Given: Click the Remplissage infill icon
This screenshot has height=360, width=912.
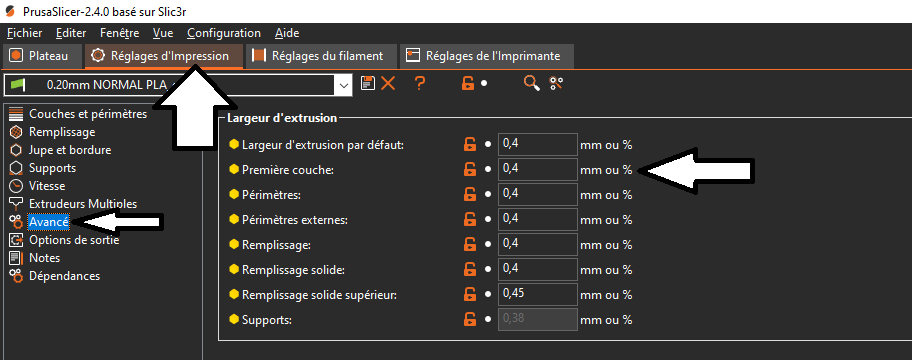Looking at the screenshot, I should [16, 132].
